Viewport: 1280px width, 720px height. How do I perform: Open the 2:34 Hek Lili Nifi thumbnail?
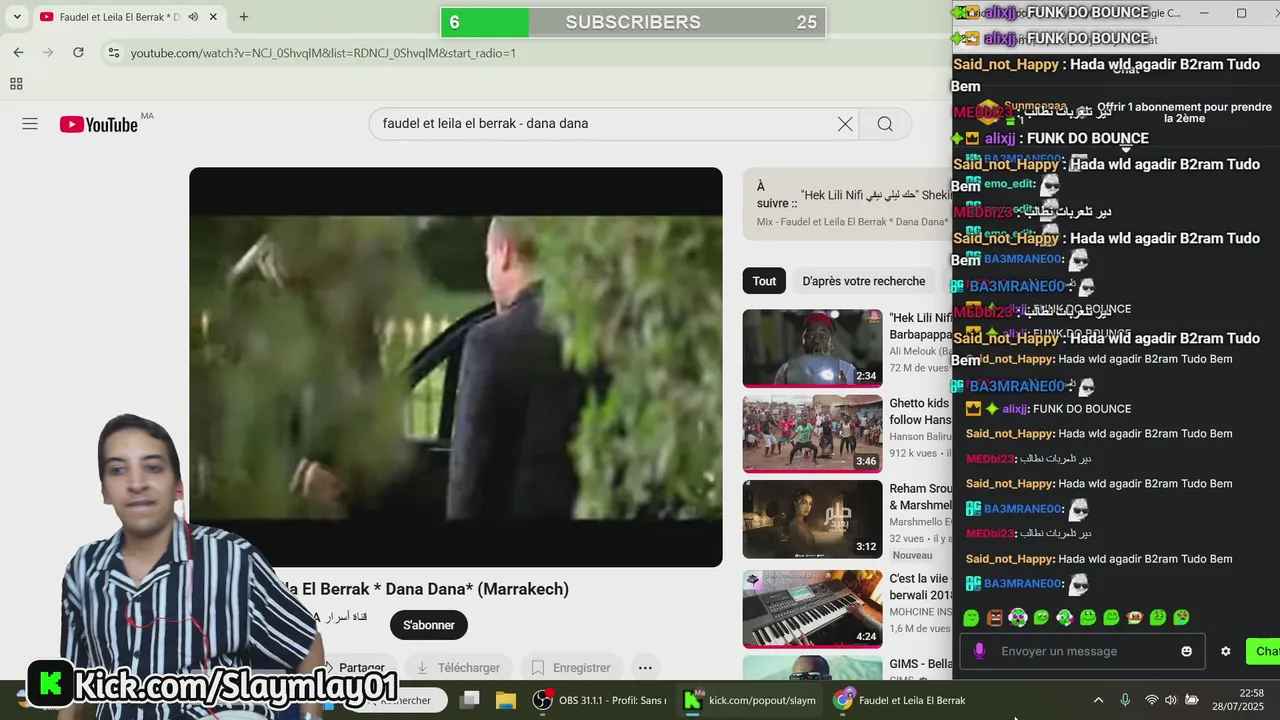[x=812, y=348]
